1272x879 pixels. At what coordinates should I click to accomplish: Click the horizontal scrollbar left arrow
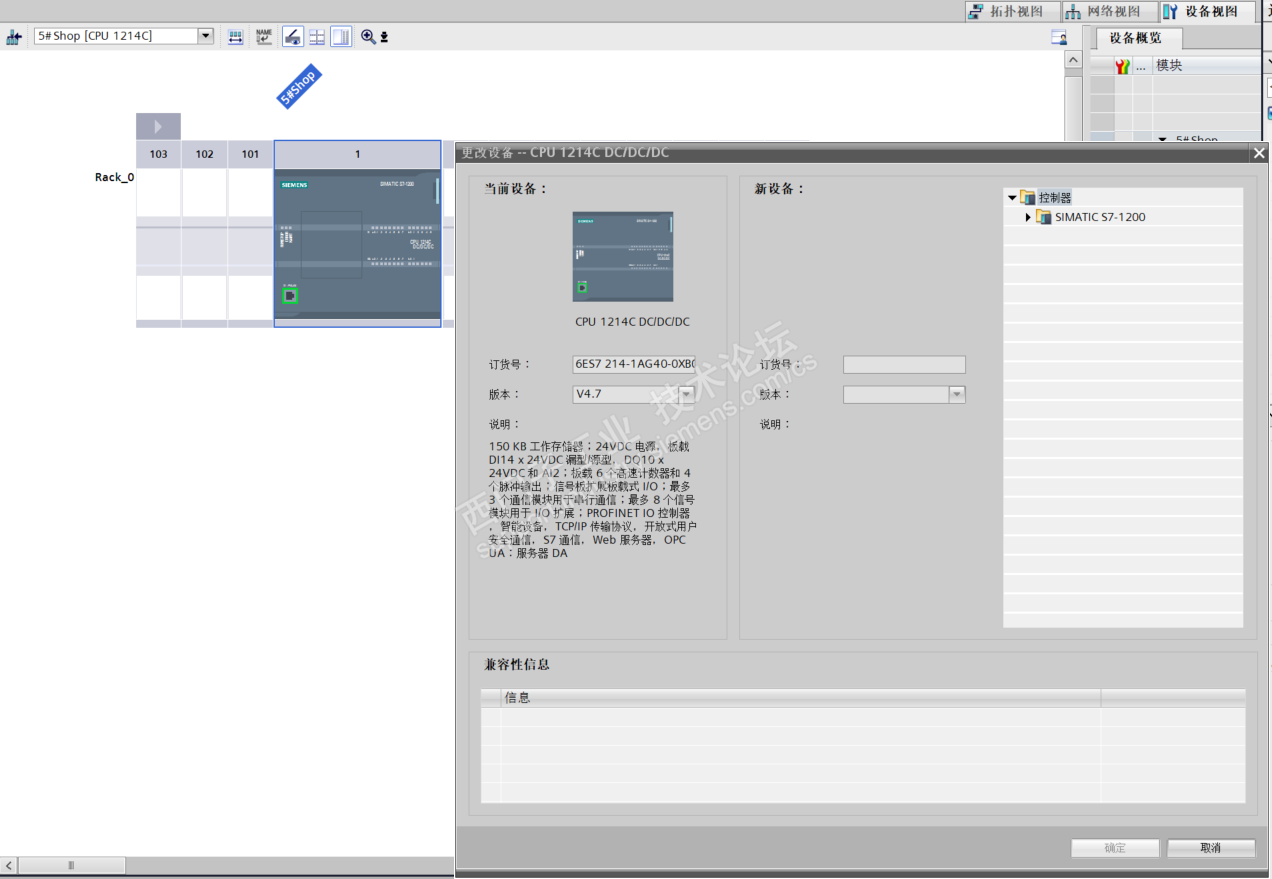[x=9, y=865]
